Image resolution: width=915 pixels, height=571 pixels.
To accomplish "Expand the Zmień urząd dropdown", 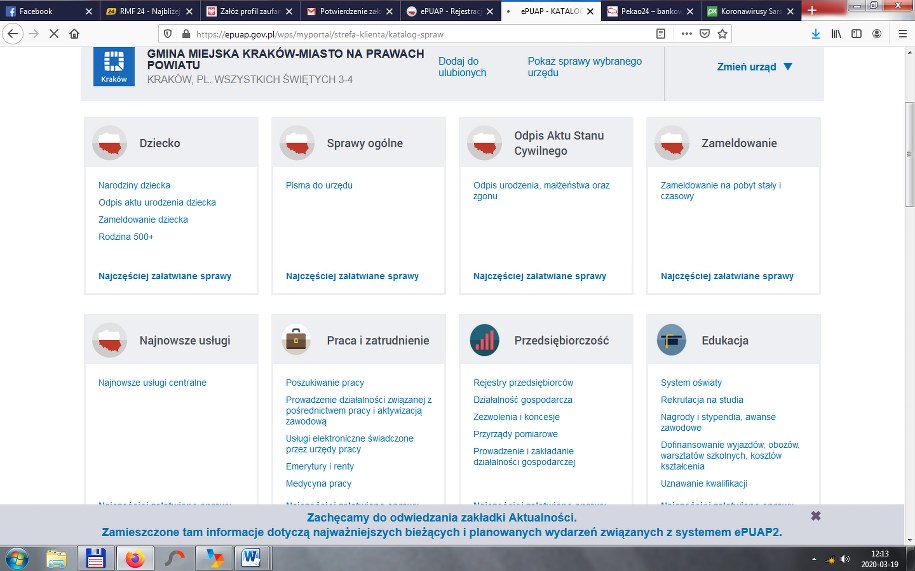I will click(755, 66).
